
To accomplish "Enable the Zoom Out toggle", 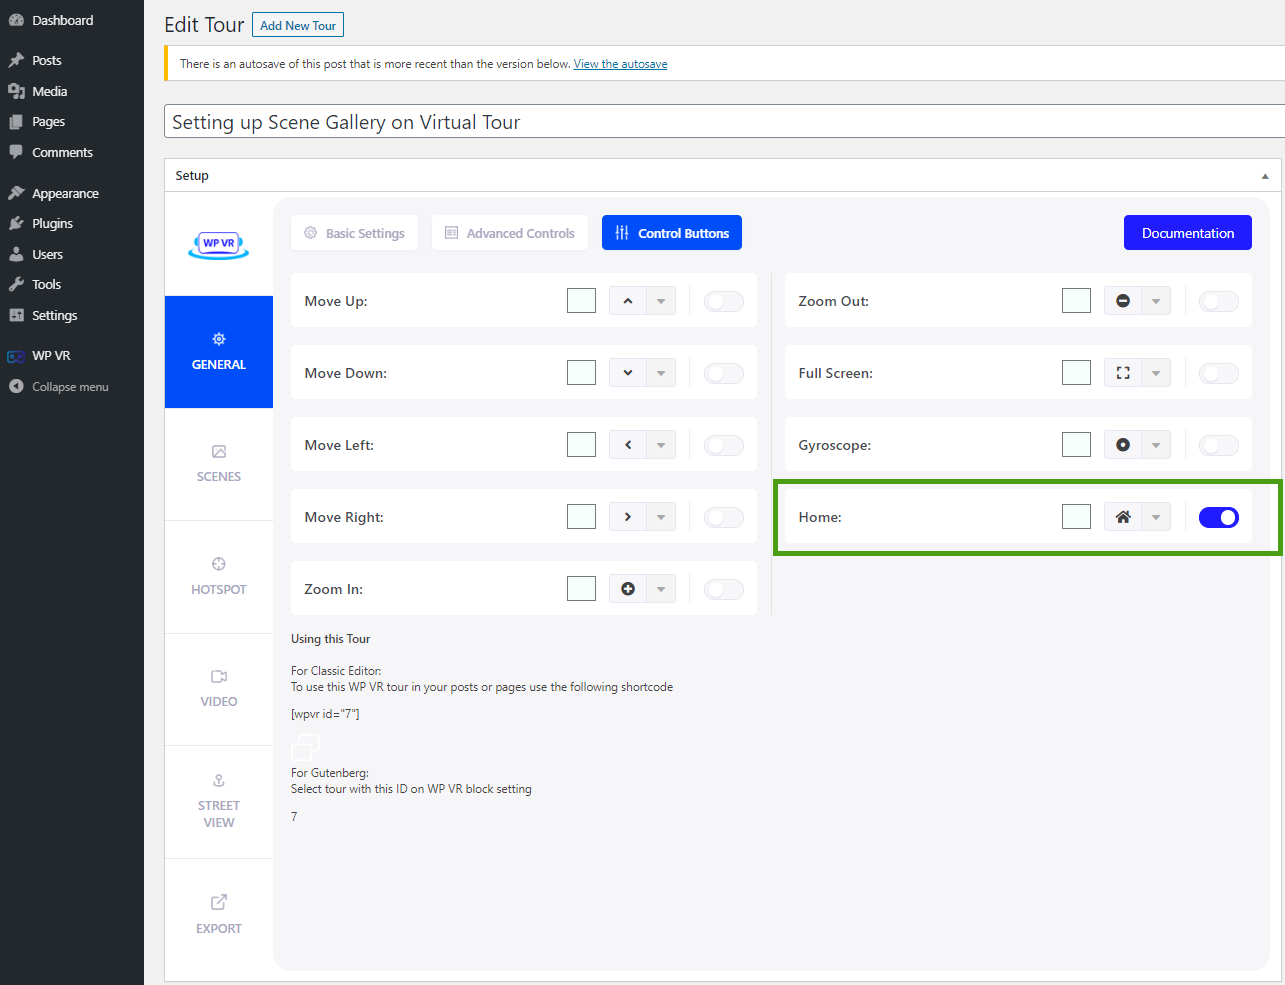I will click(1219, 301).
